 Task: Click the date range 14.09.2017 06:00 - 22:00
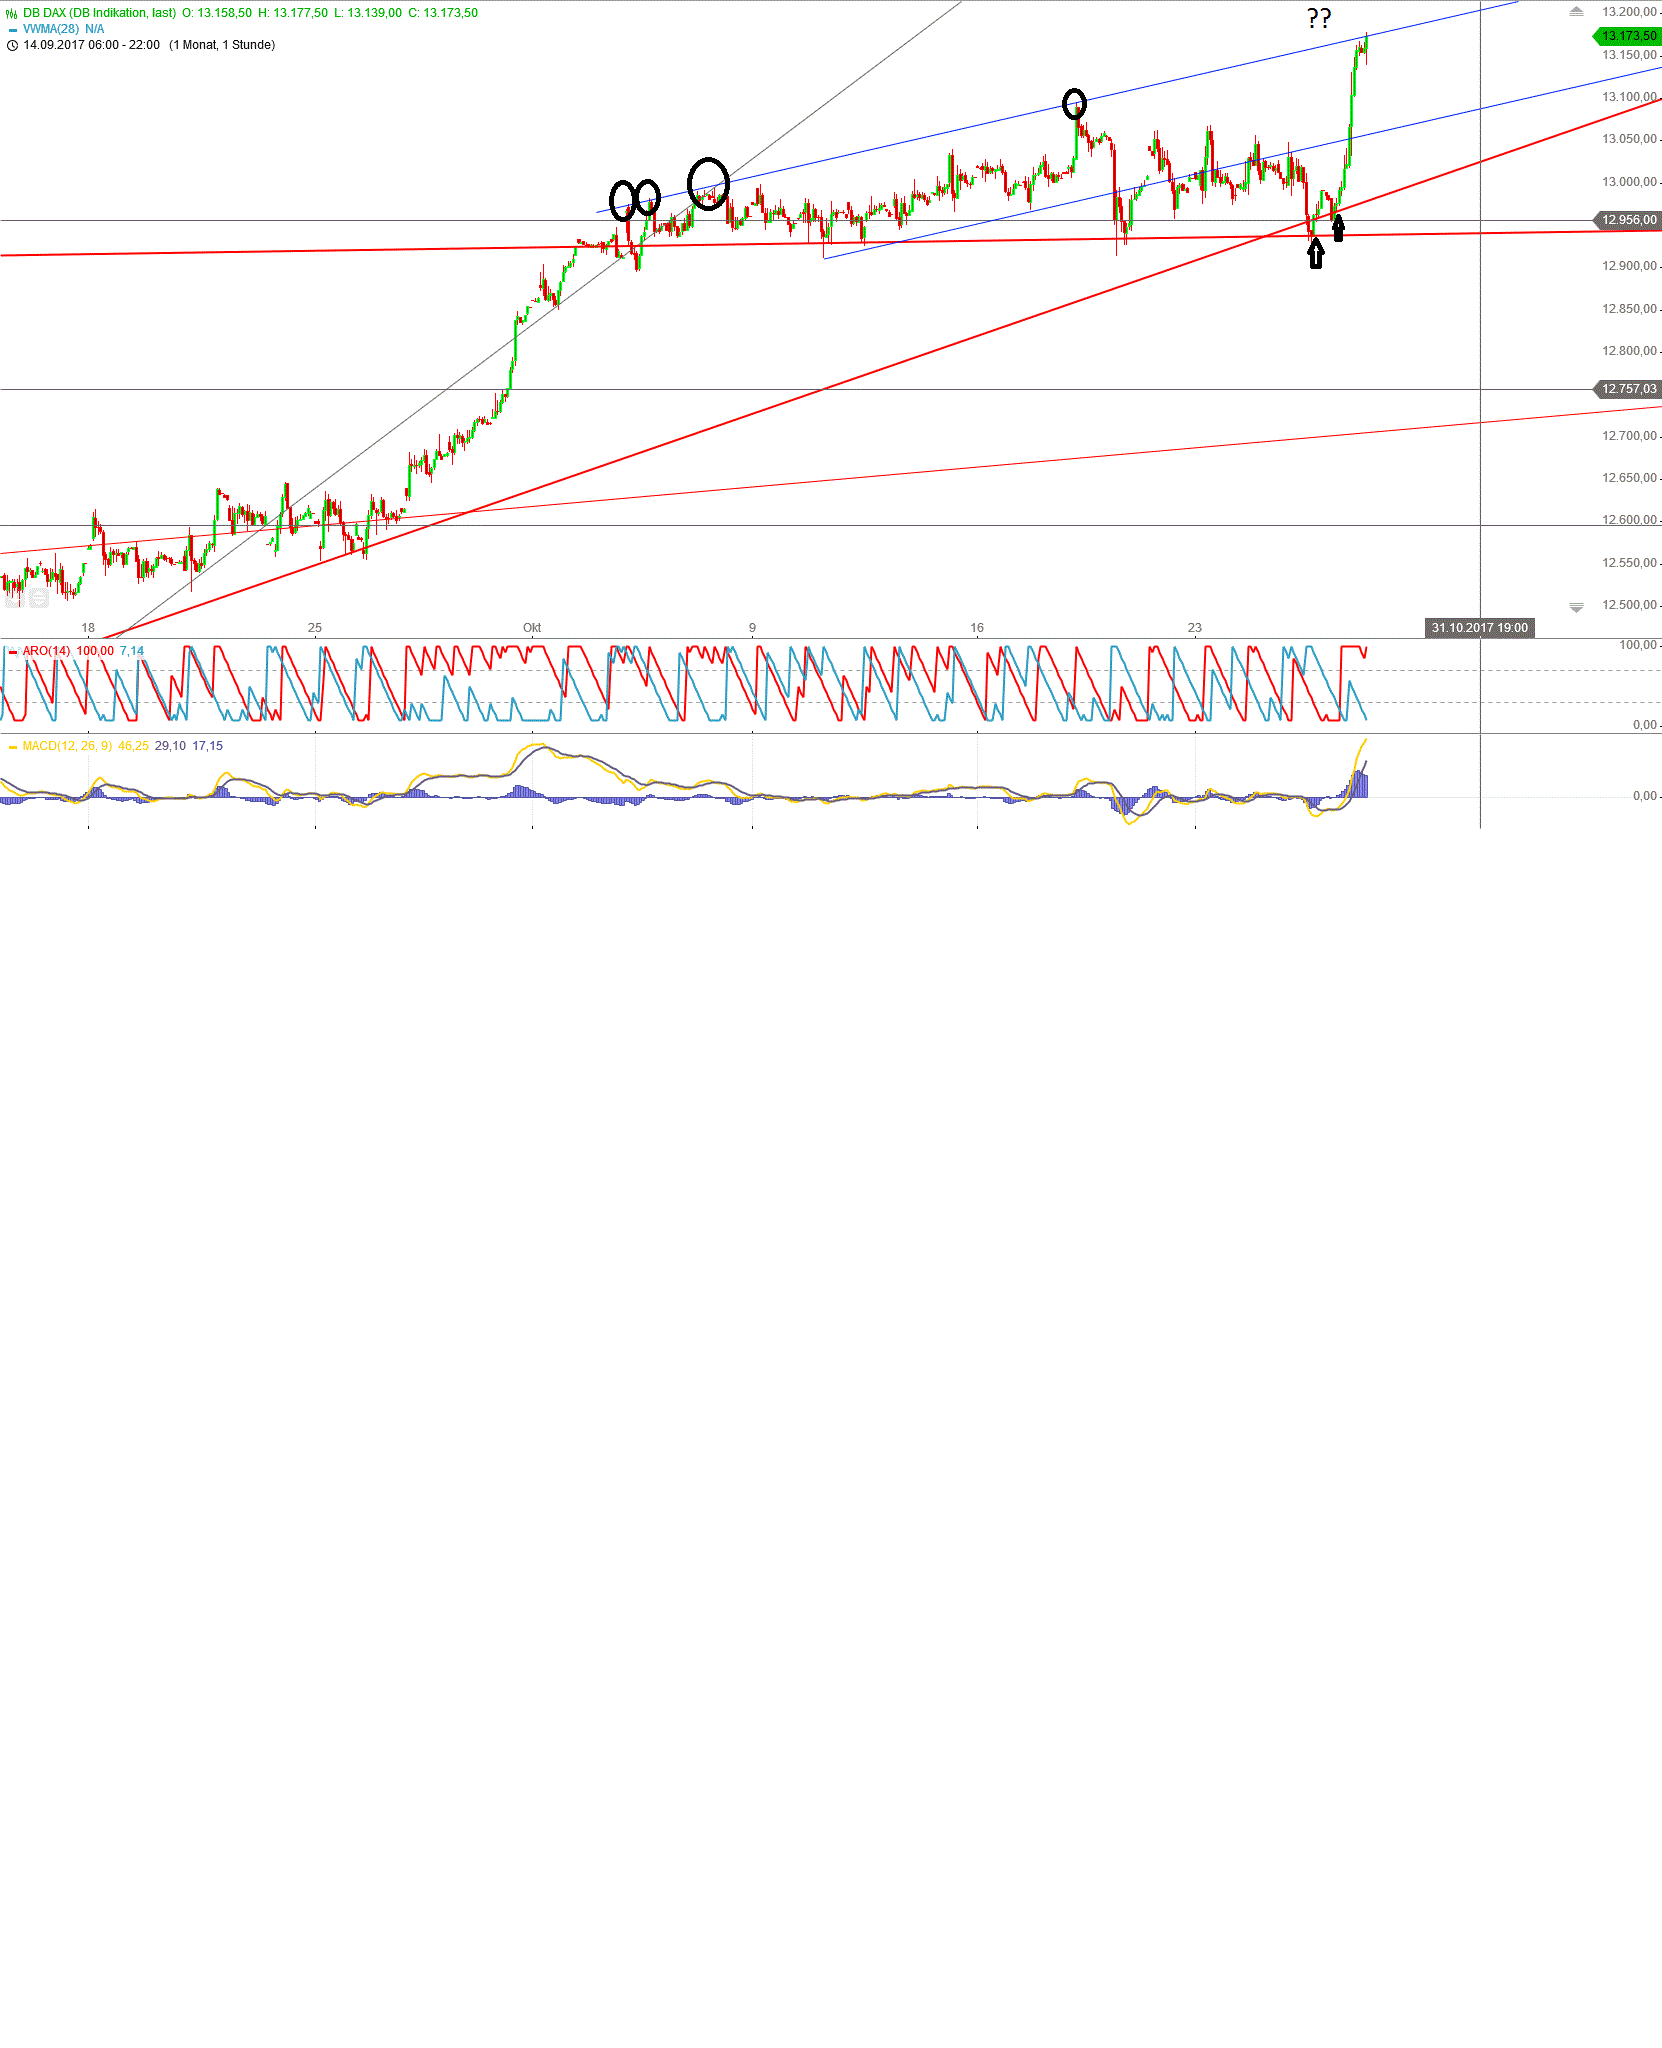tap(92, 45)
